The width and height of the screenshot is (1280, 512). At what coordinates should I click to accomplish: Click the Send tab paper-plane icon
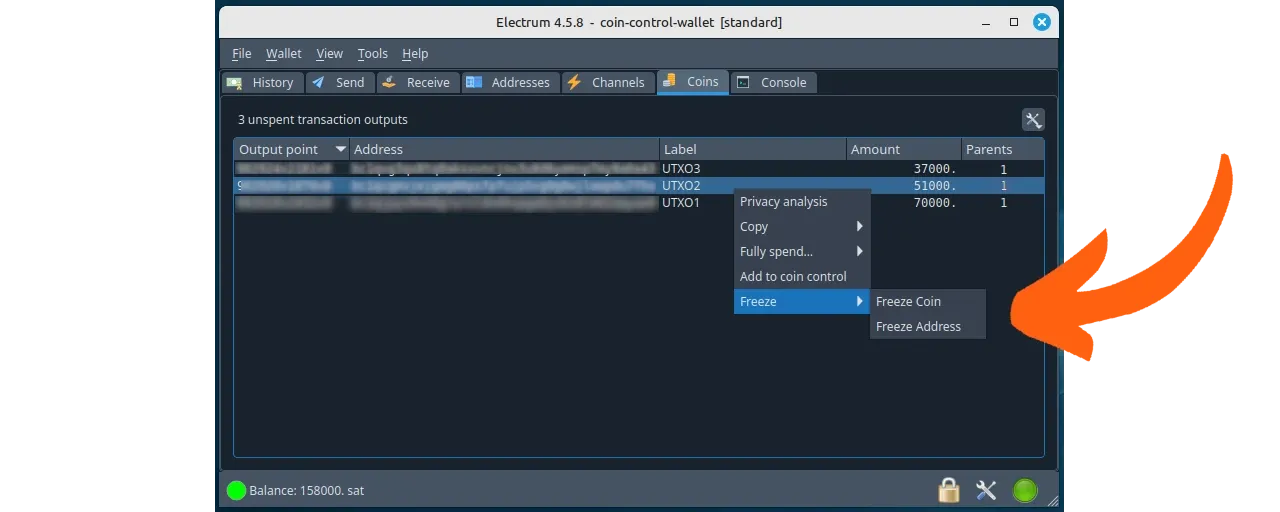[318, 82]
